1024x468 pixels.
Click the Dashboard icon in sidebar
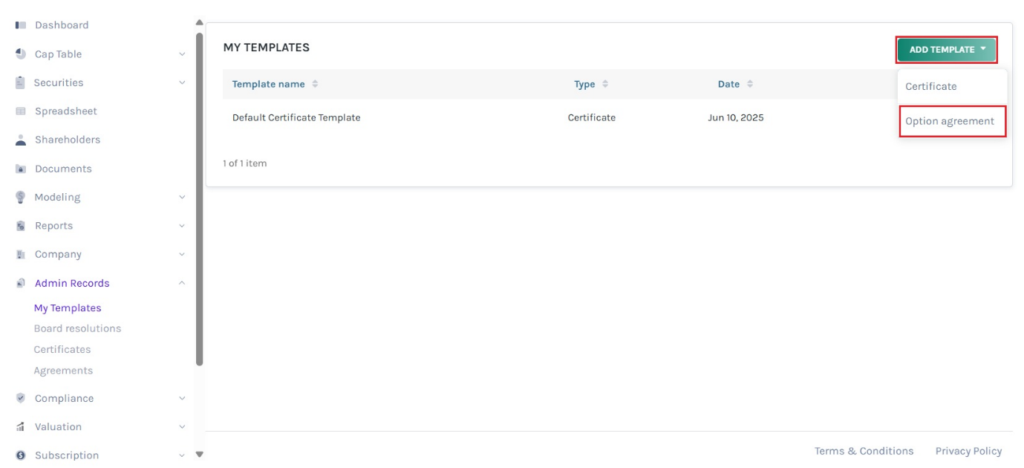pos(20,25)
